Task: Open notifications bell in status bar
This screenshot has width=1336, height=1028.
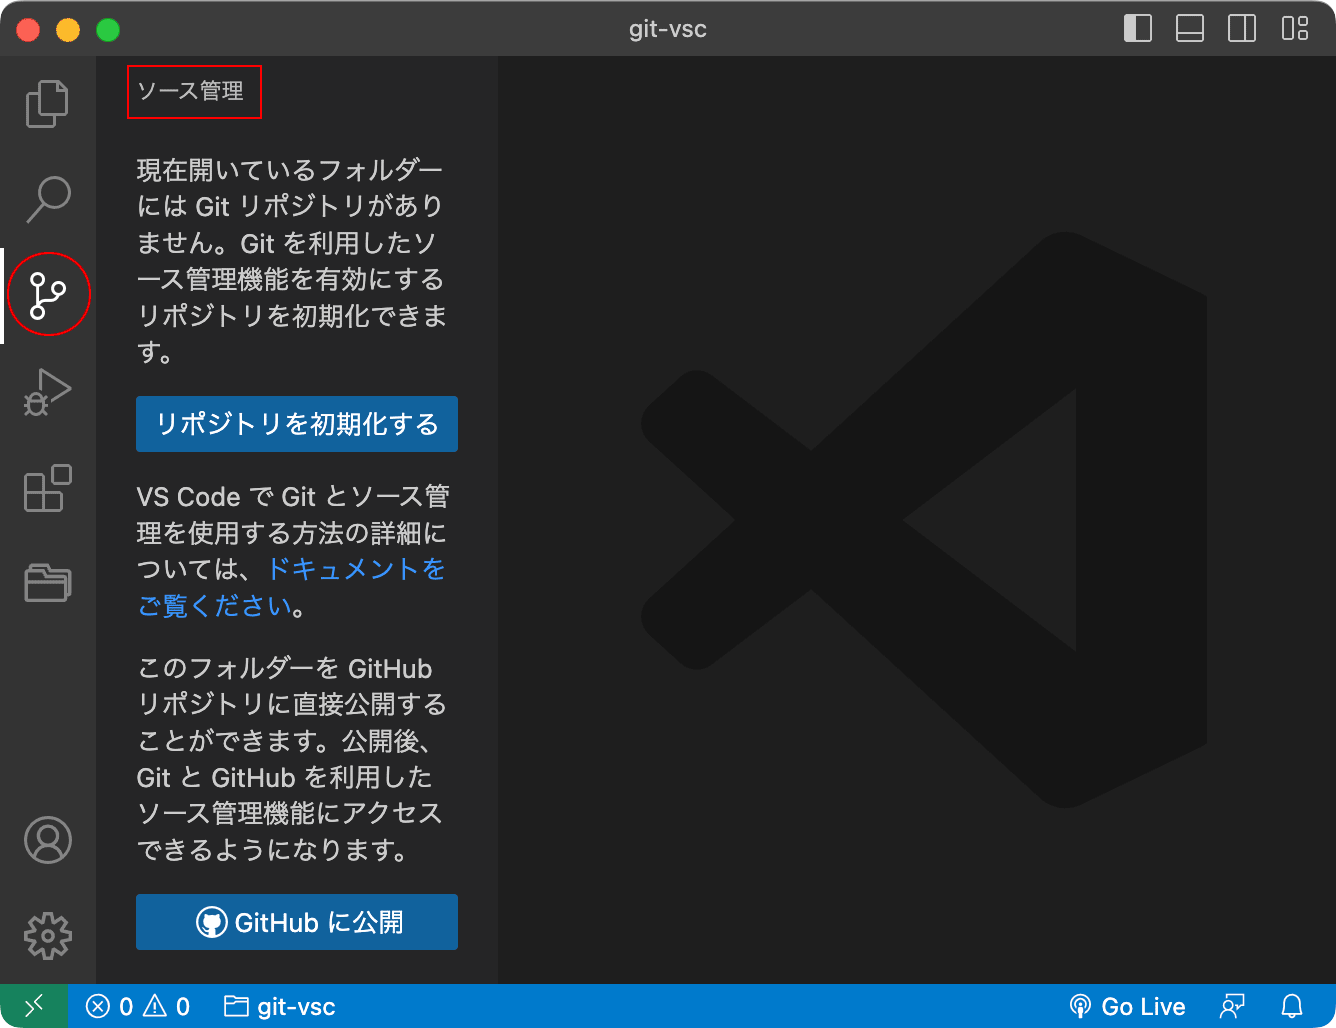Action: [1292, 1006]
